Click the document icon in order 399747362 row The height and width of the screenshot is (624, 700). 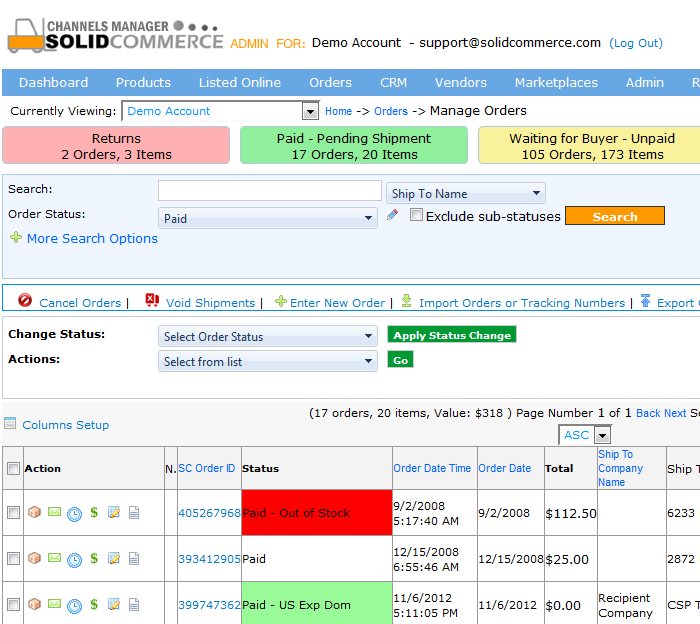(133, 604)
